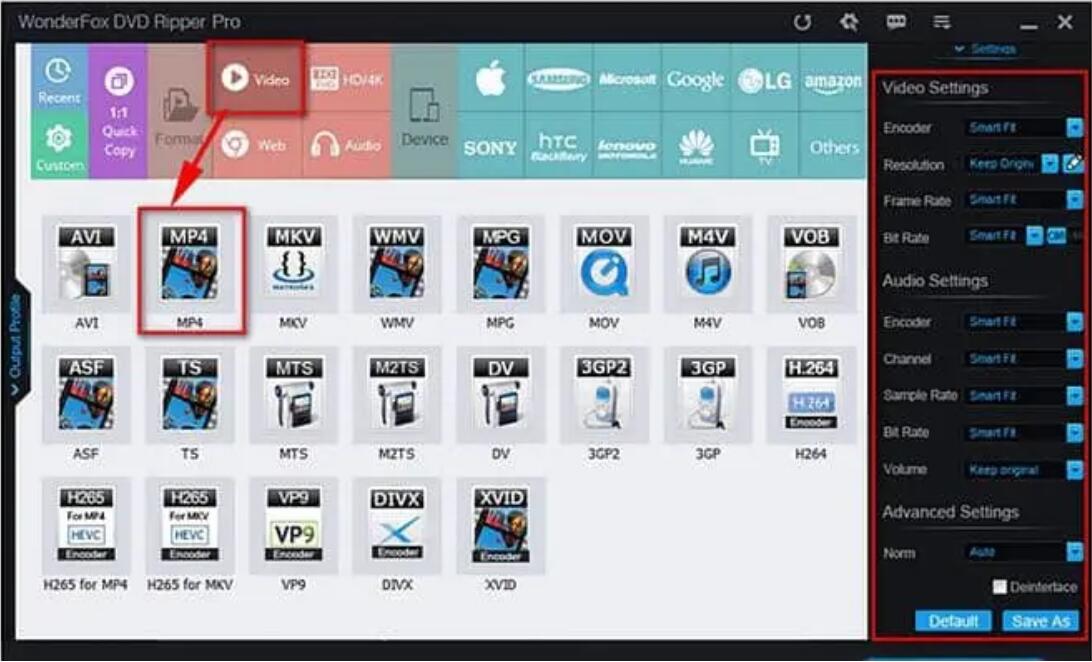Select the 1:1 Quick Copy tab
The height and width of the screenshot is (662, 1092).
118,111
